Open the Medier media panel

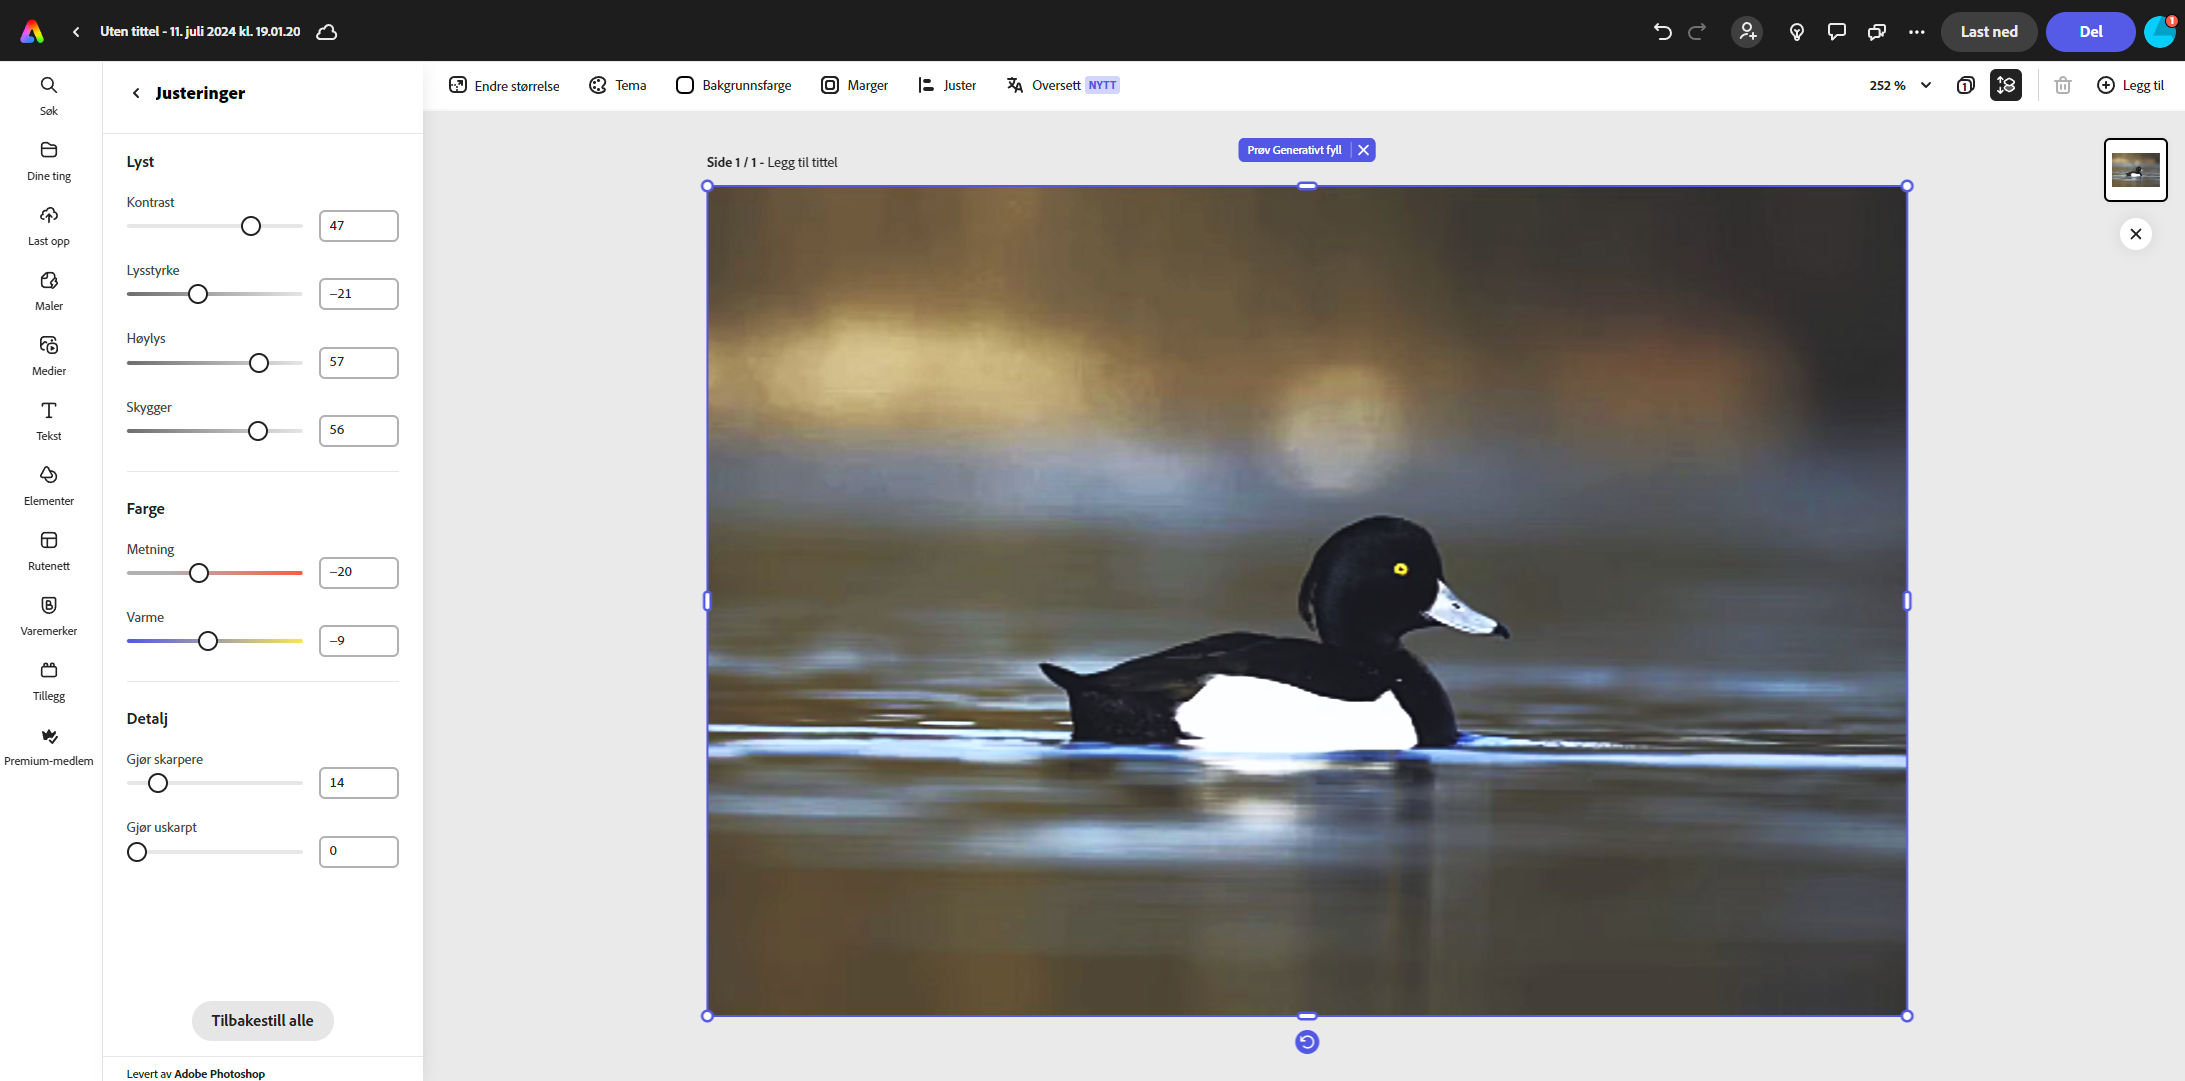[48, 346]
